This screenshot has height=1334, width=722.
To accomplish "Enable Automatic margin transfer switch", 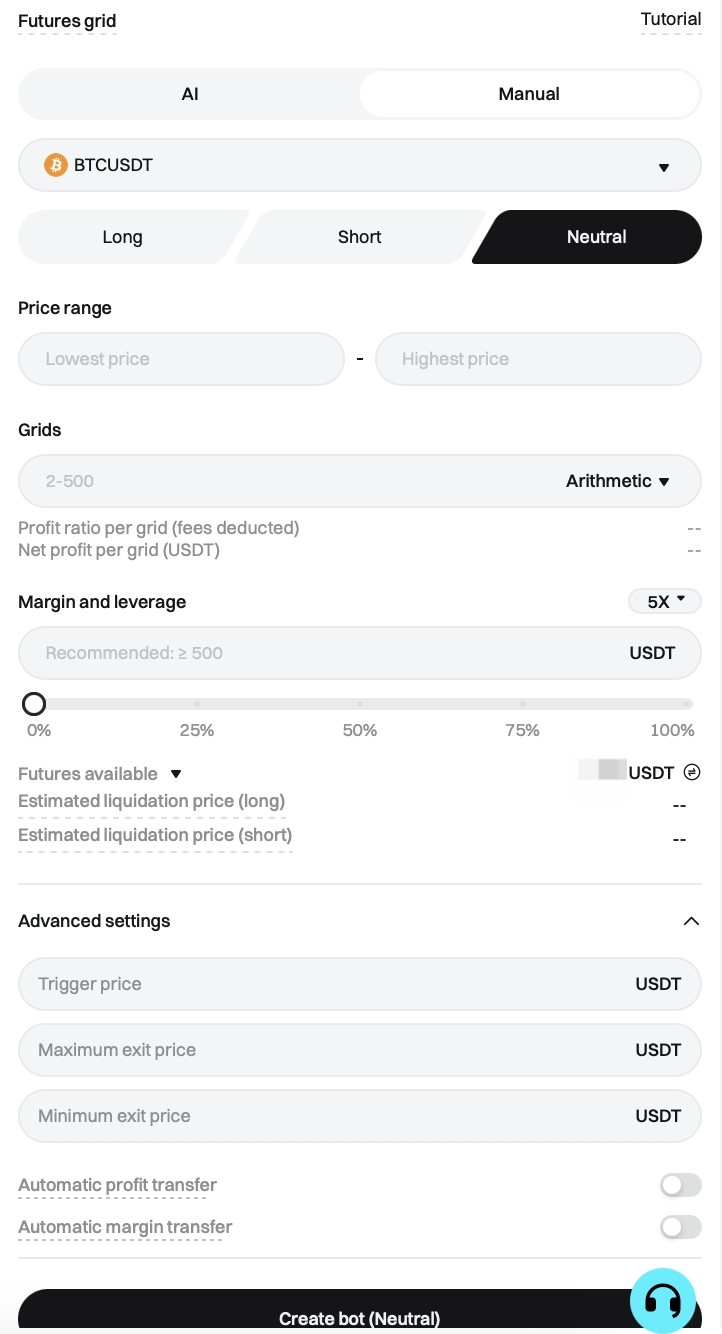I will click(680, 1227).
